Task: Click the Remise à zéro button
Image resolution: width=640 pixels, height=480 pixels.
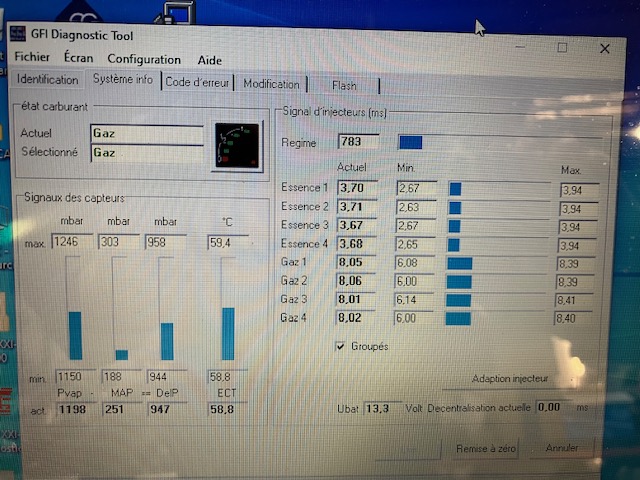Action: coord(486,449)
